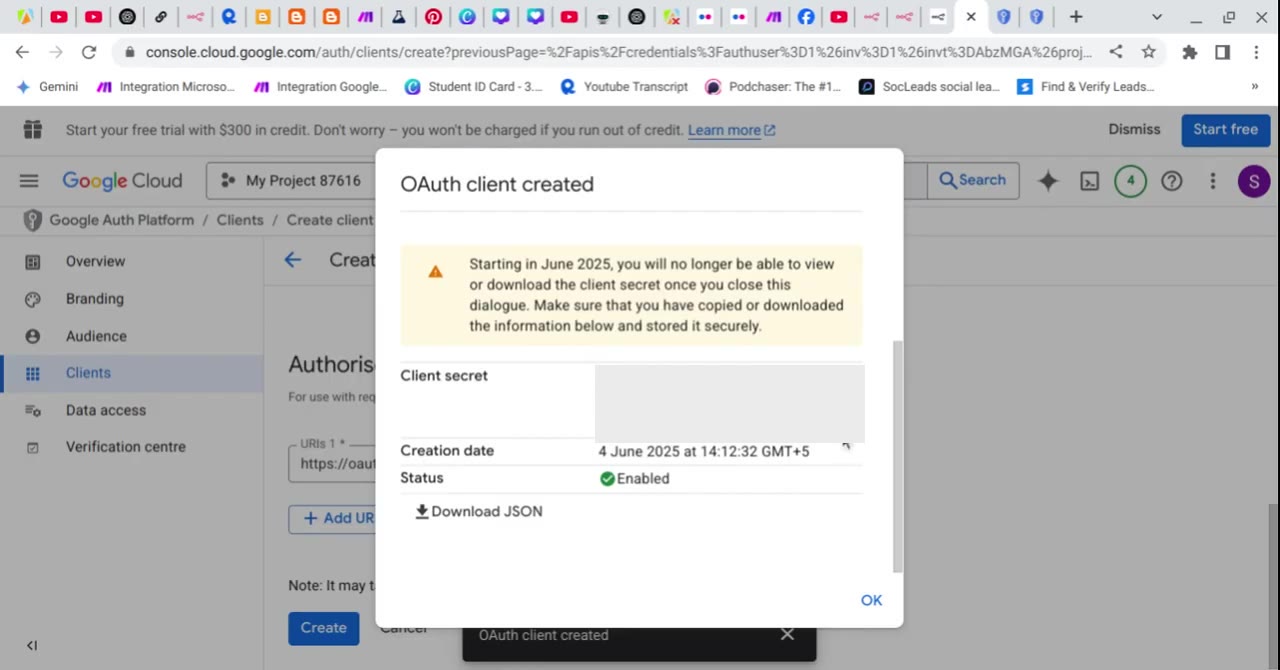The height and width of the screenshot is (670, 1280).
Task: Open Verification centre in the sidebar
Action: pos(126,447)
